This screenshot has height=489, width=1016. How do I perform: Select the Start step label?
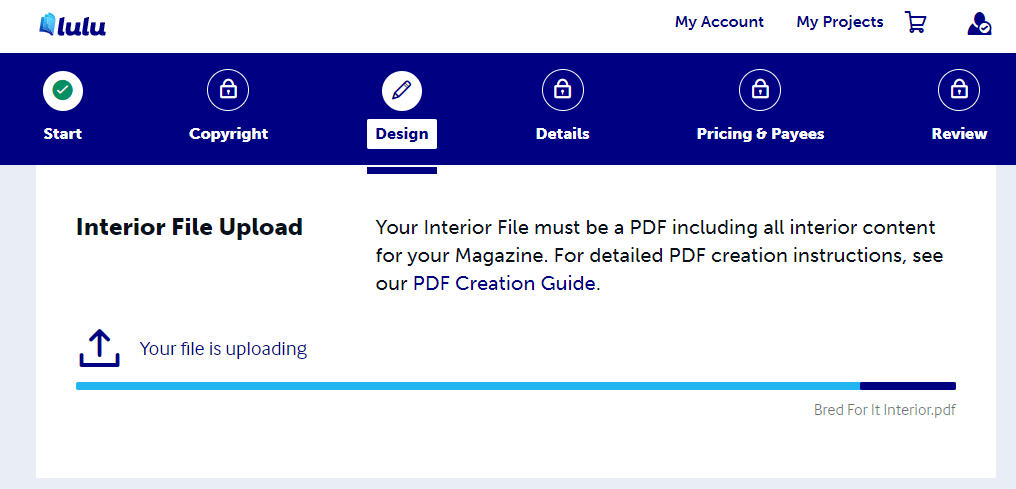tap(63, 134)
